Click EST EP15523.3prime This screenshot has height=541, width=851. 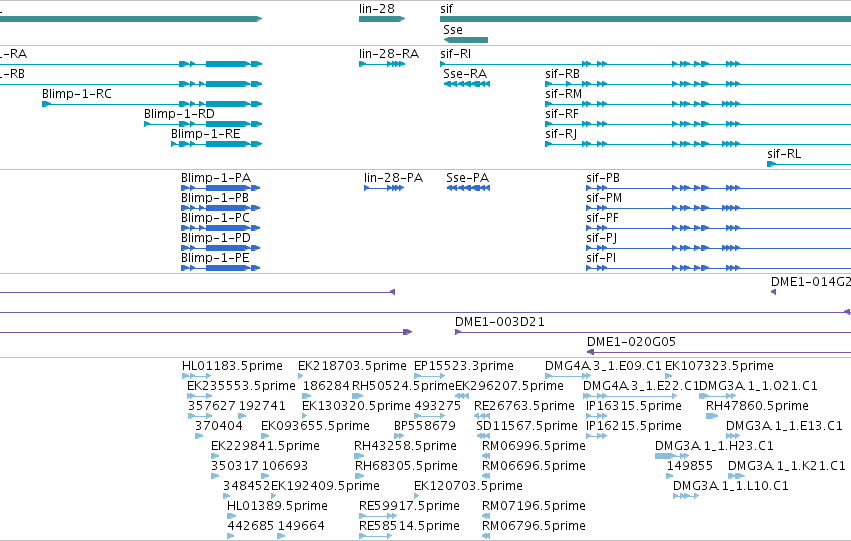point(463,366)
